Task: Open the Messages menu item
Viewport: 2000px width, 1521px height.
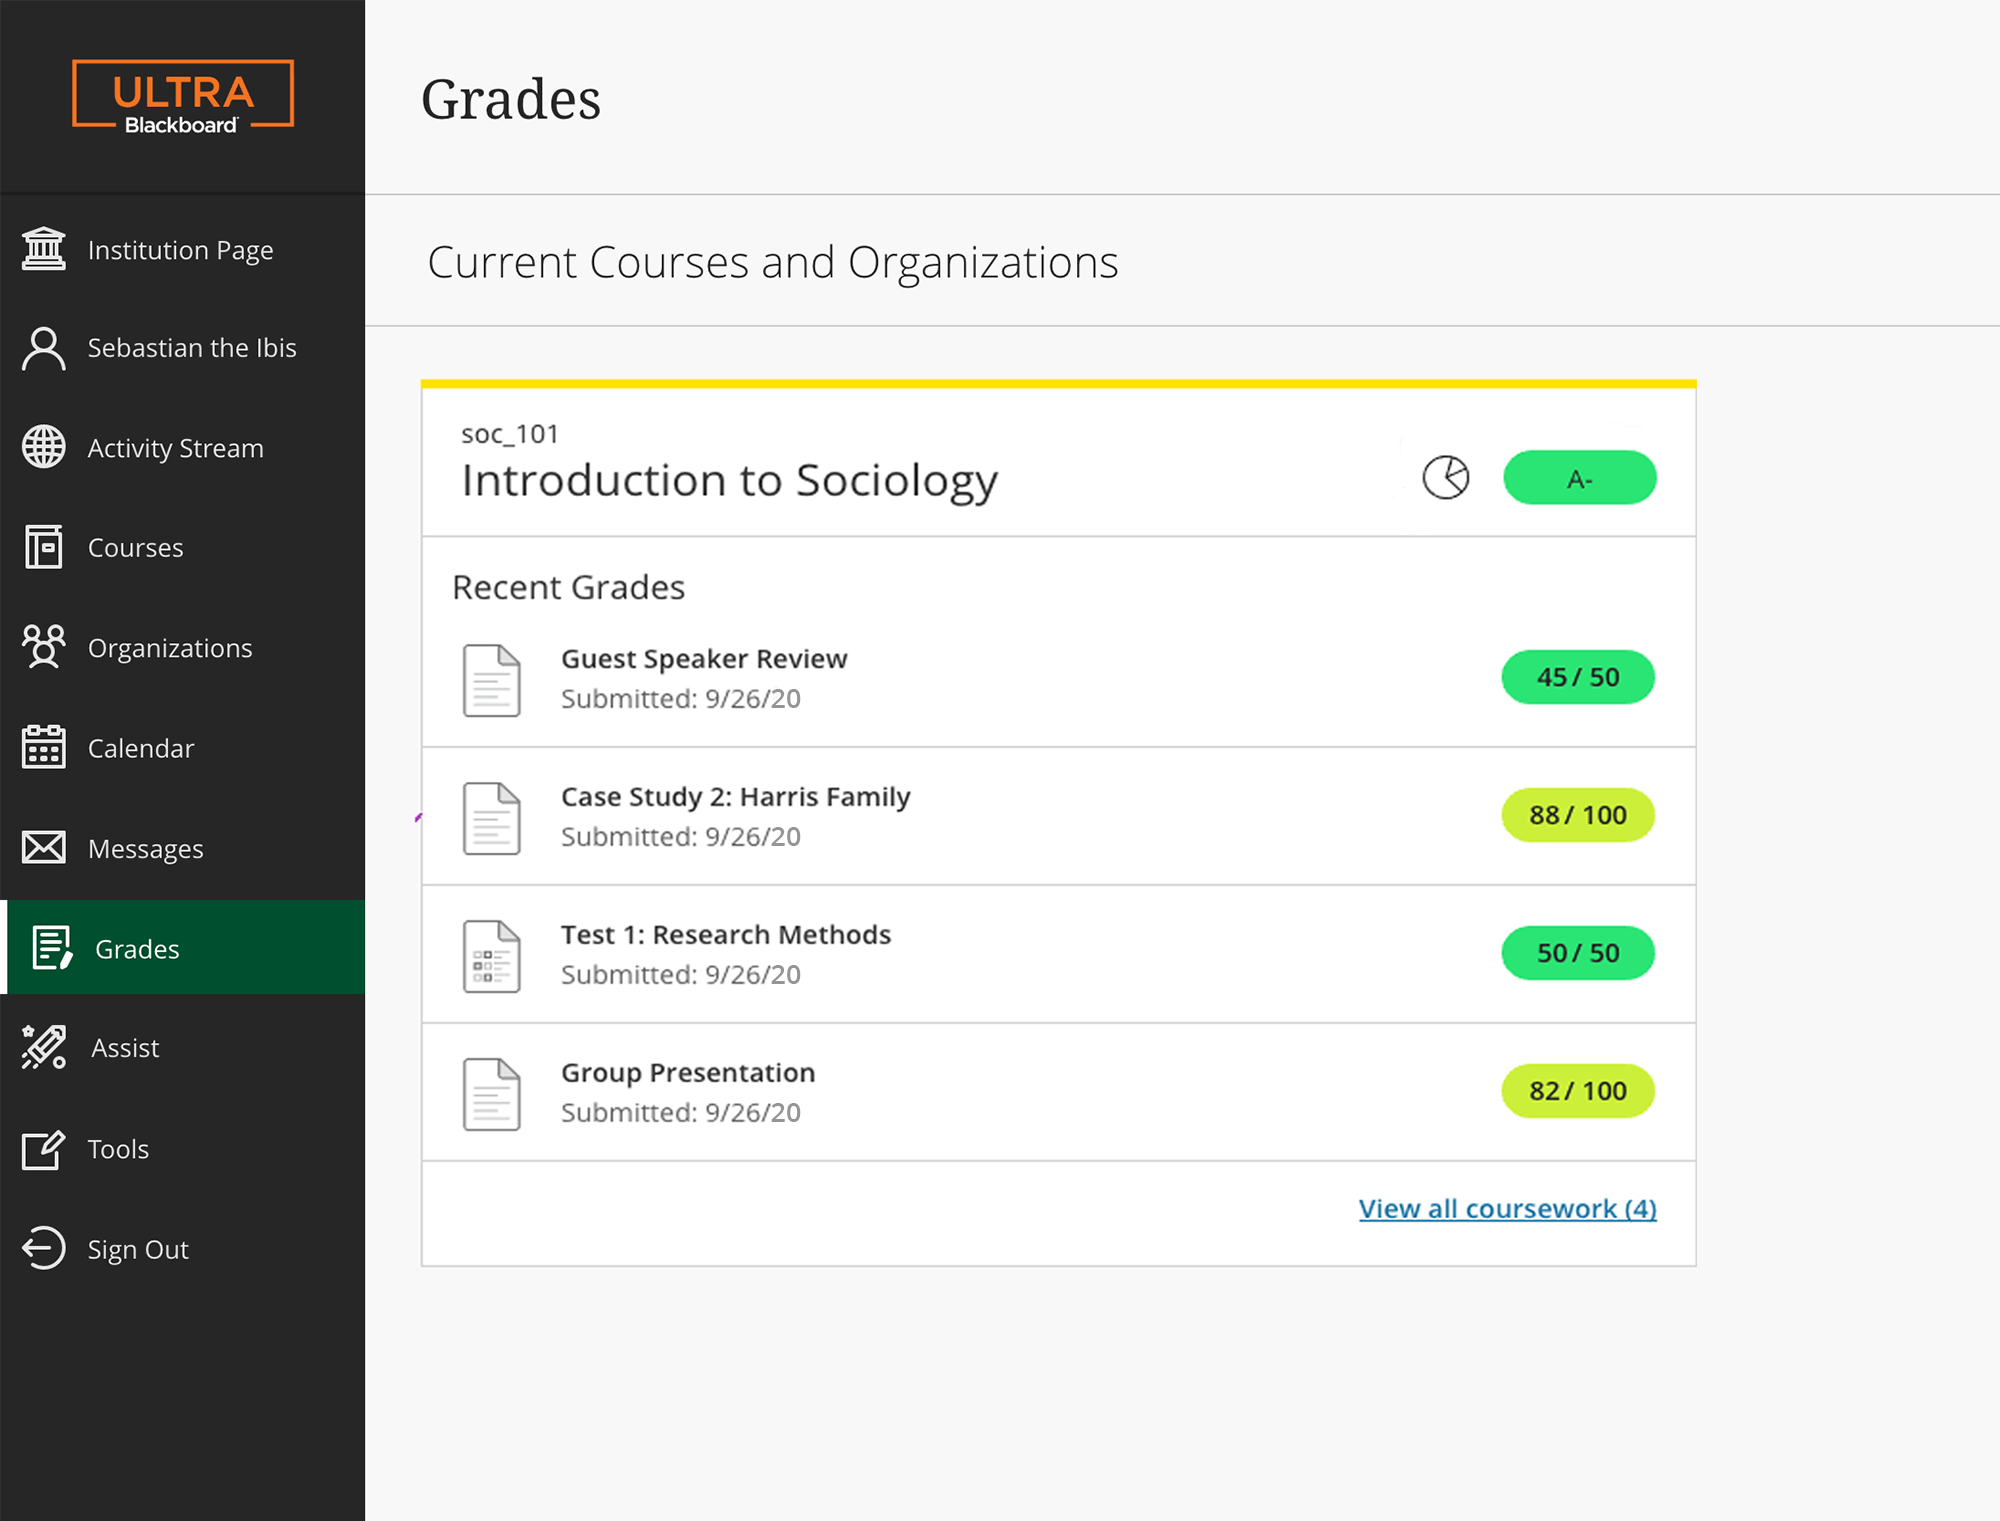Action: click(183, 848)
